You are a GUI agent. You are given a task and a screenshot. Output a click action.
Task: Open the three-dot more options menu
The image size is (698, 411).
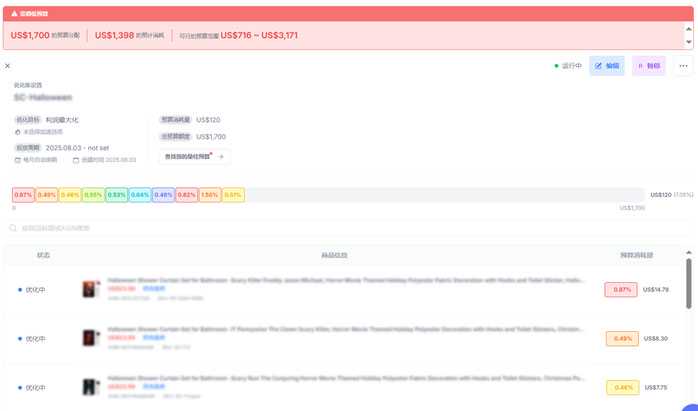coord(683,66)
